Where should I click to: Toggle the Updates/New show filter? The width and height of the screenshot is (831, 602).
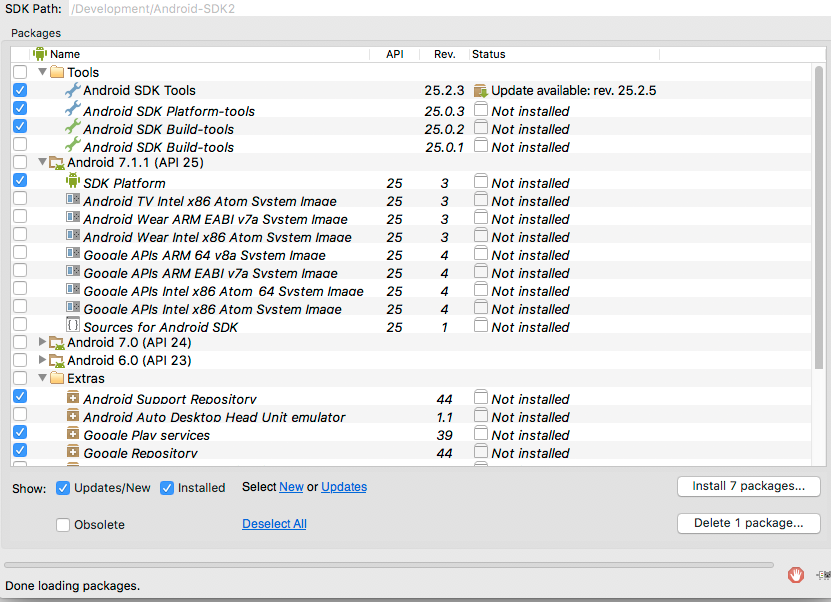tap(63, 488)
